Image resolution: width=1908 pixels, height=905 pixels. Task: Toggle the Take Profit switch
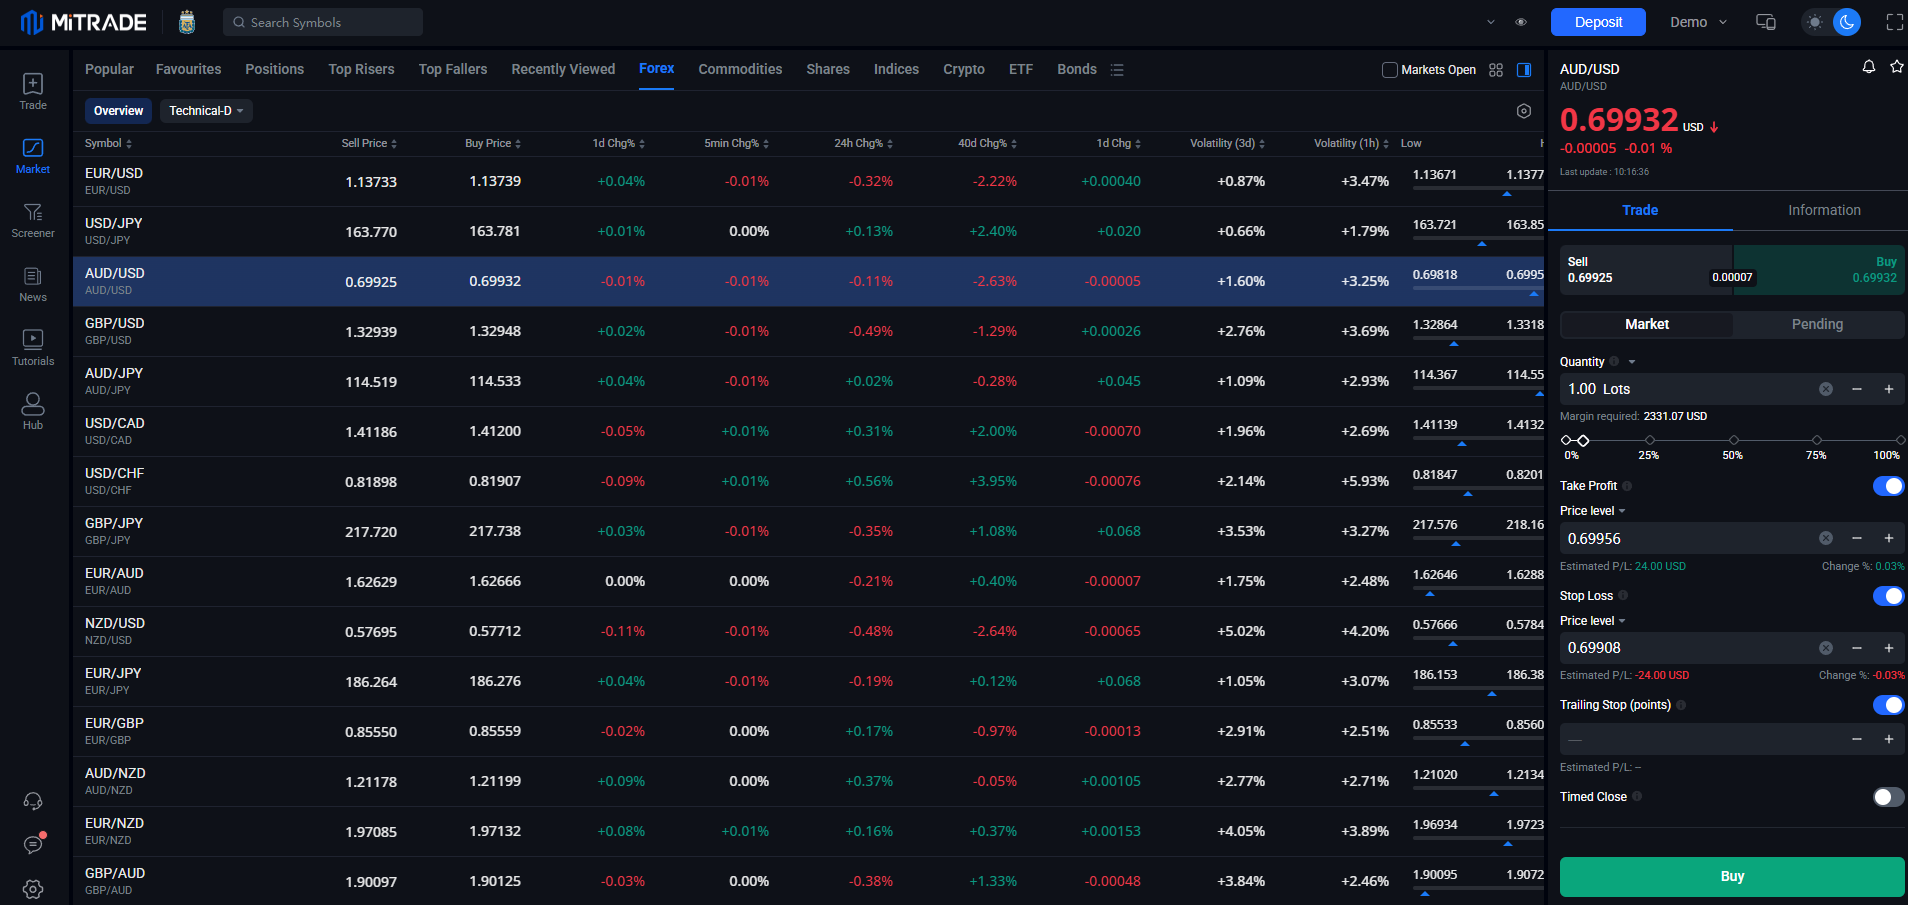point(1888,486)
